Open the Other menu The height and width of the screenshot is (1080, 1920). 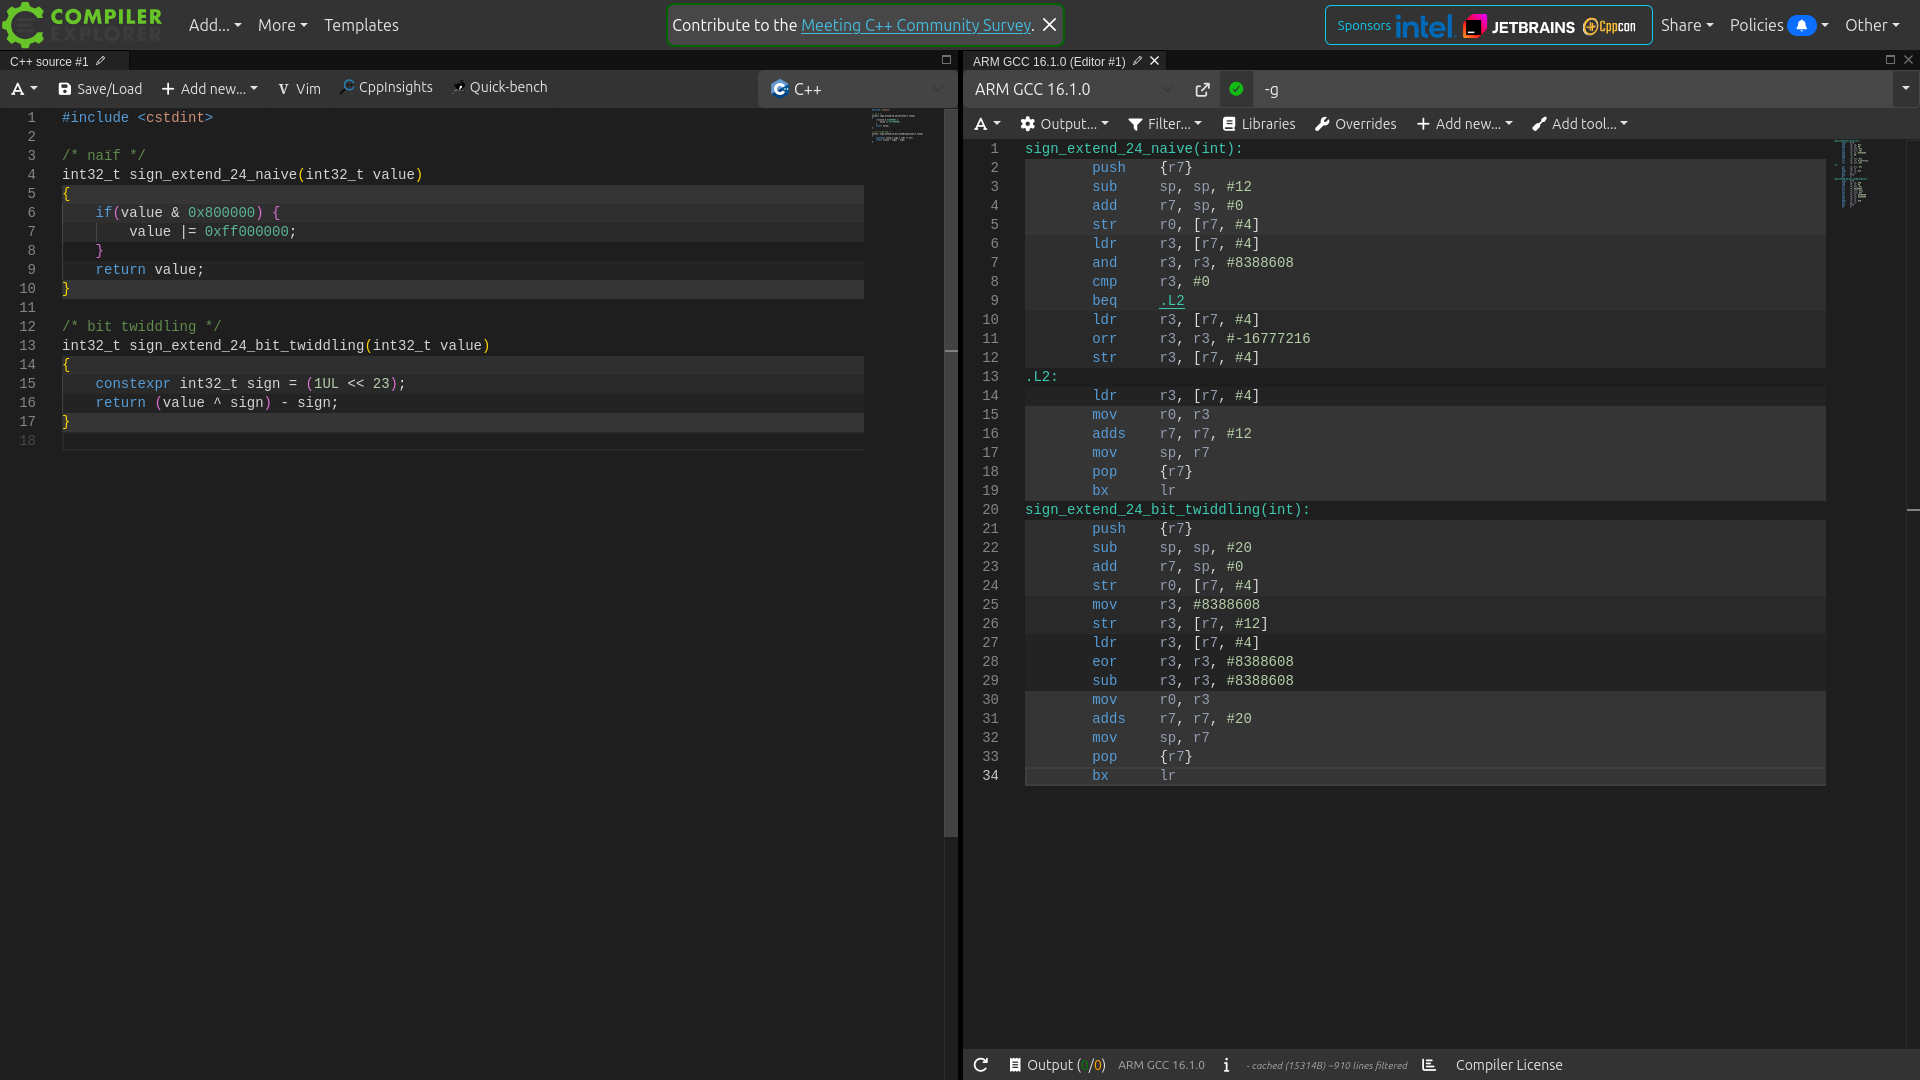pyautogui.click(x=1872, y=25)
